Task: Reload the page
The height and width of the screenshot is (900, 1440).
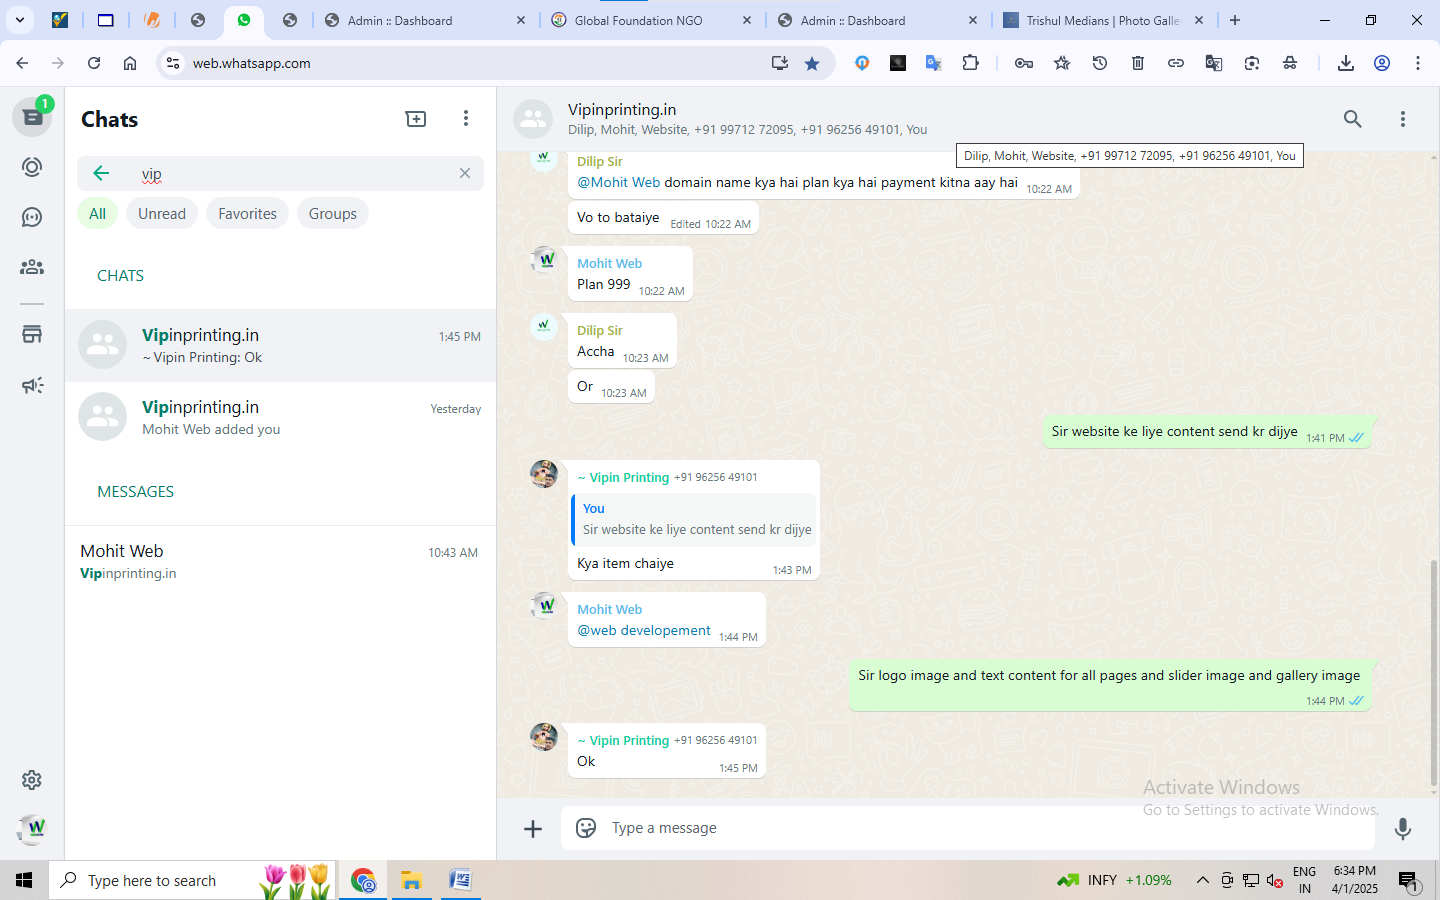Action: click(x=94, y=63)
